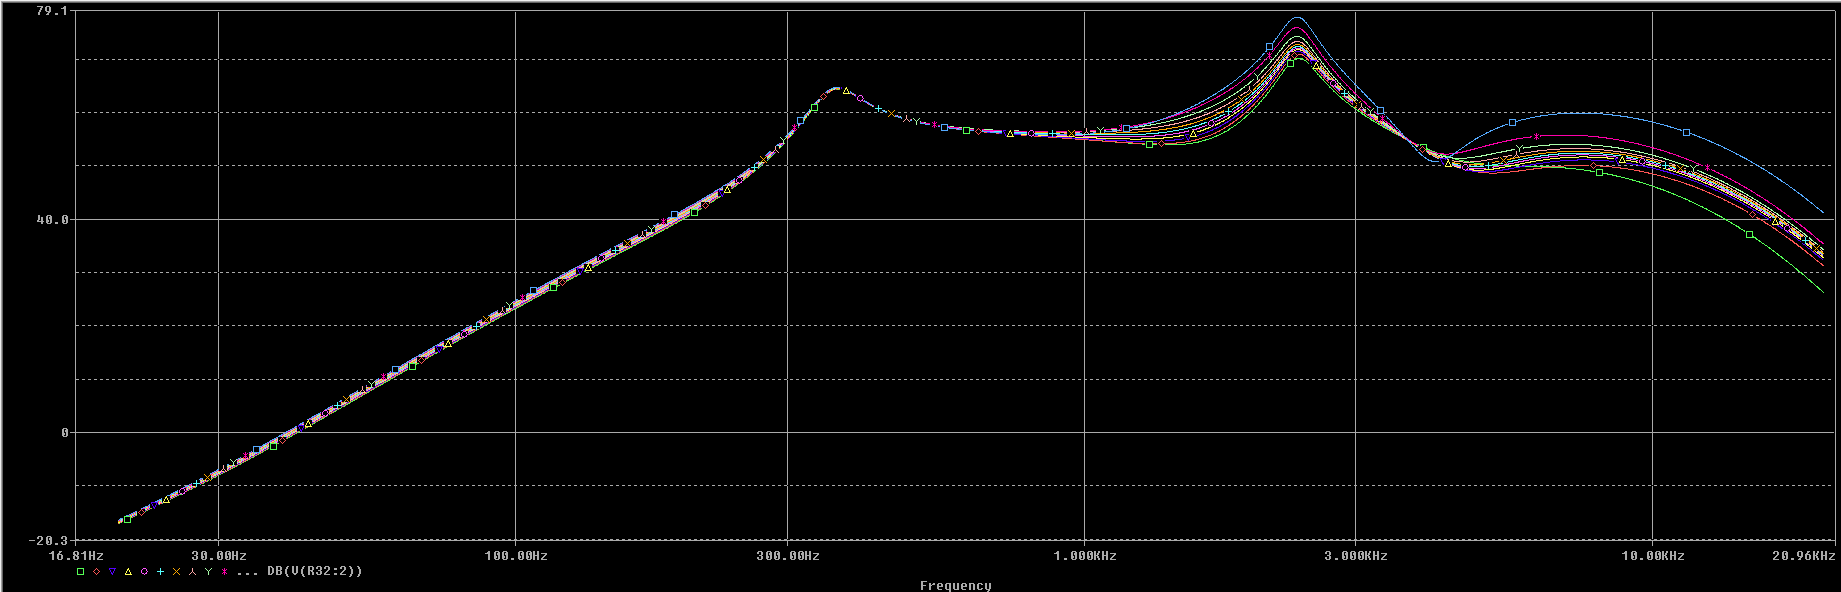The width and height of the screenshot is (1841, 592).
Task: Click the Frequency x-axis title
Action: pyautogui.click(x=955, y=585)
